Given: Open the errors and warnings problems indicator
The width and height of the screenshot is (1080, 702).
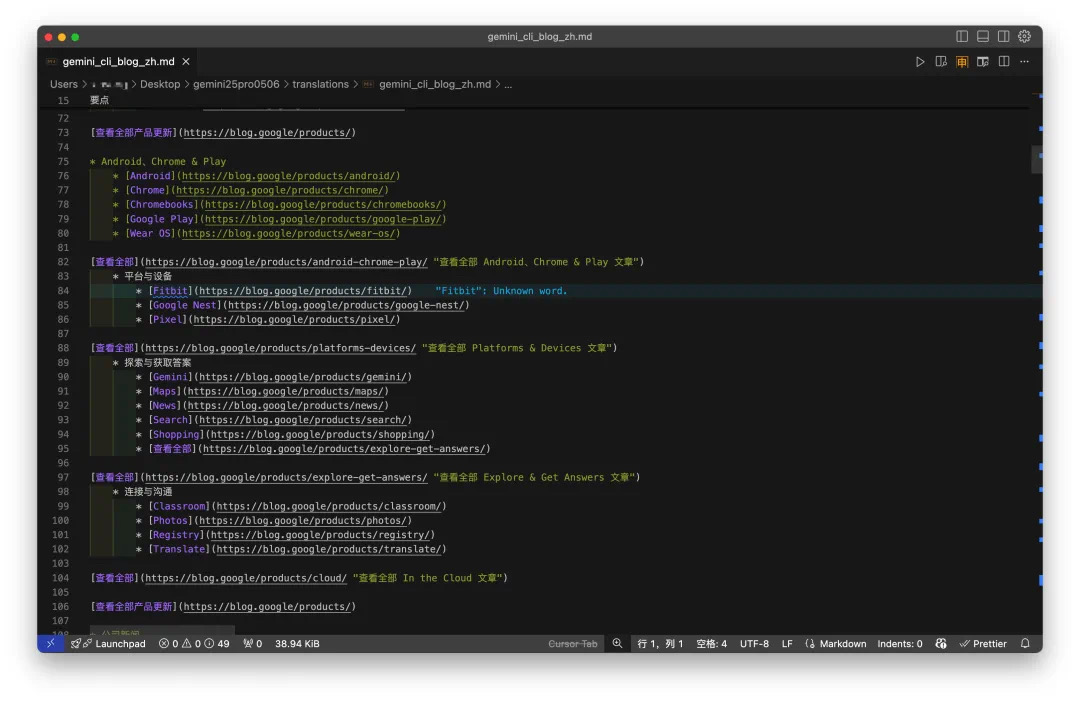Looking at the screenshot, I should point(194,643).
